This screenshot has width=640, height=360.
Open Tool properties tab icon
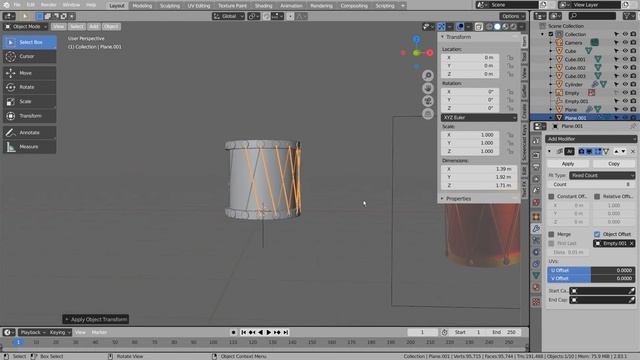tap(536, 141)
